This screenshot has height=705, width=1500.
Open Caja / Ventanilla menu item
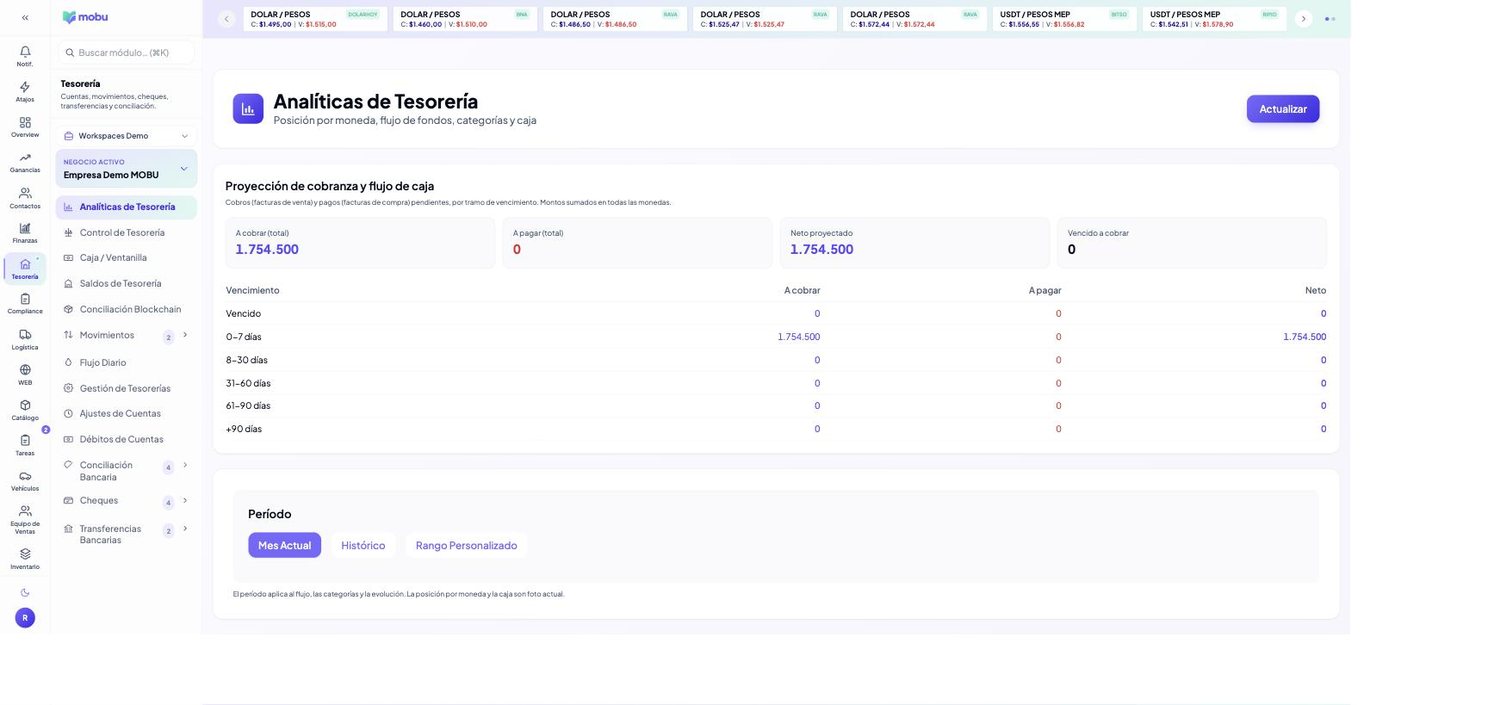[126, 258]
